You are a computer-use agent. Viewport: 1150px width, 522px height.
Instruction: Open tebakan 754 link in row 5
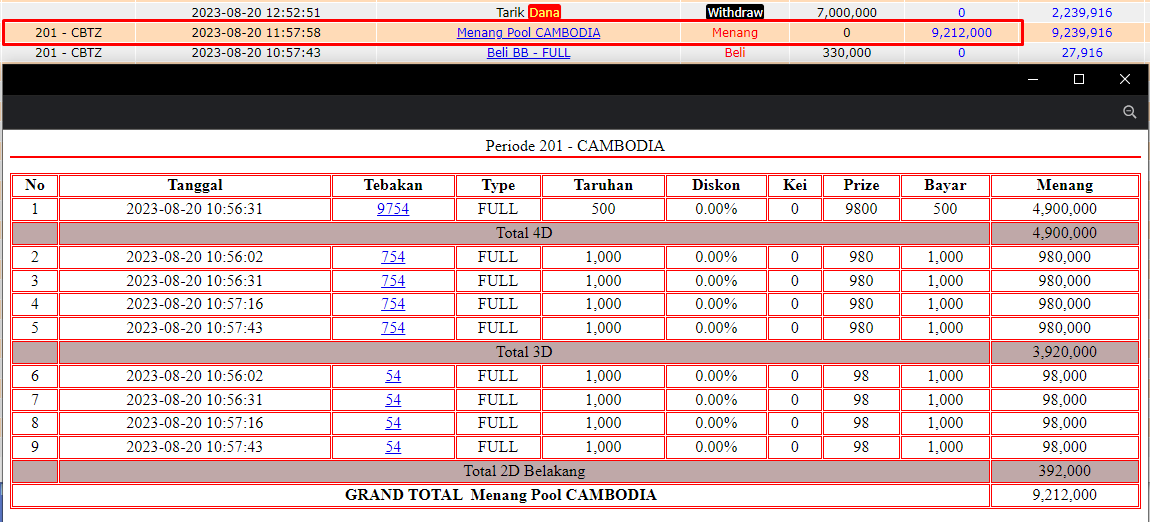(393, 328)
